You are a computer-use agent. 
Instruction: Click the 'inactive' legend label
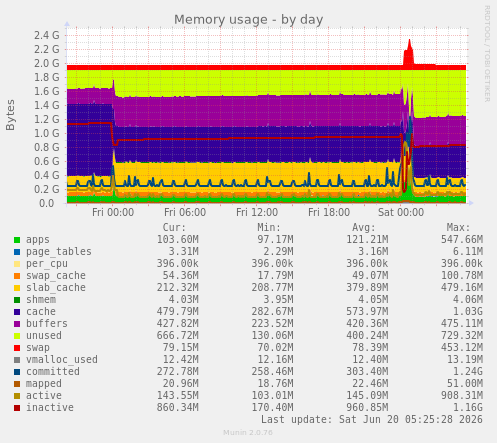tap(50, 408)
